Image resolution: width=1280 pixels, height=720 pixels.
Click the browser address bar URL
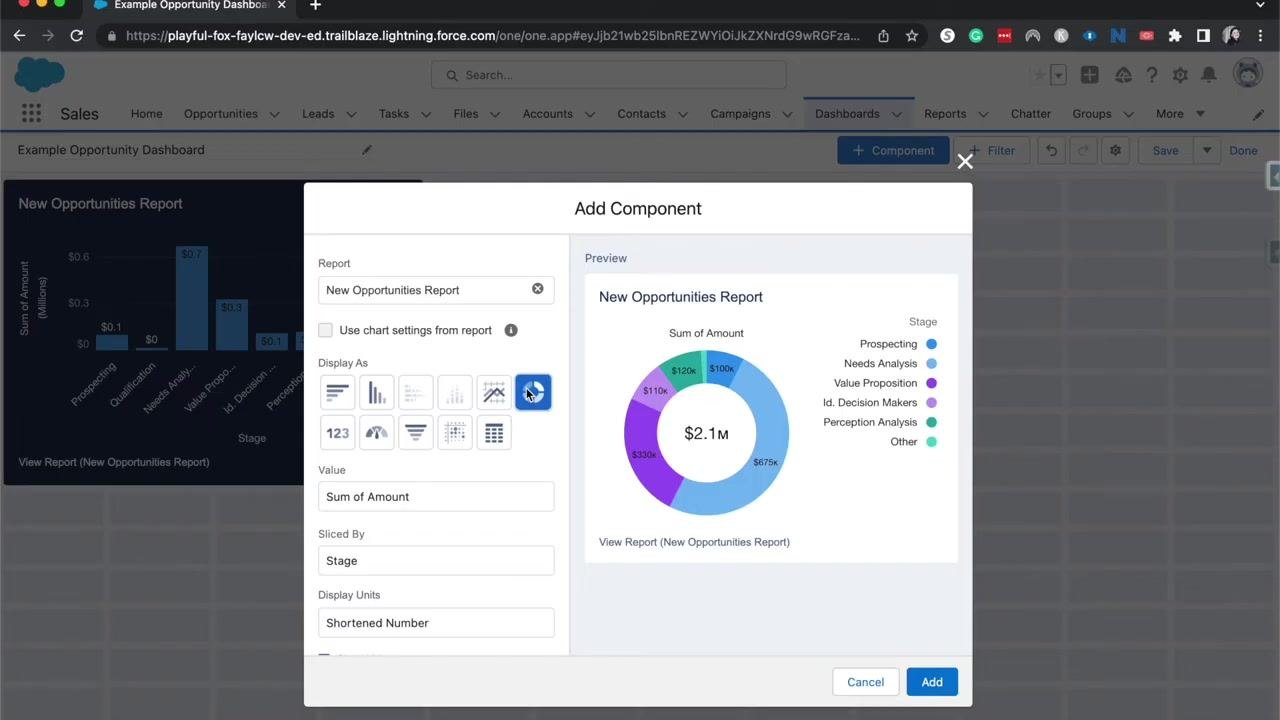click(492, 35)
